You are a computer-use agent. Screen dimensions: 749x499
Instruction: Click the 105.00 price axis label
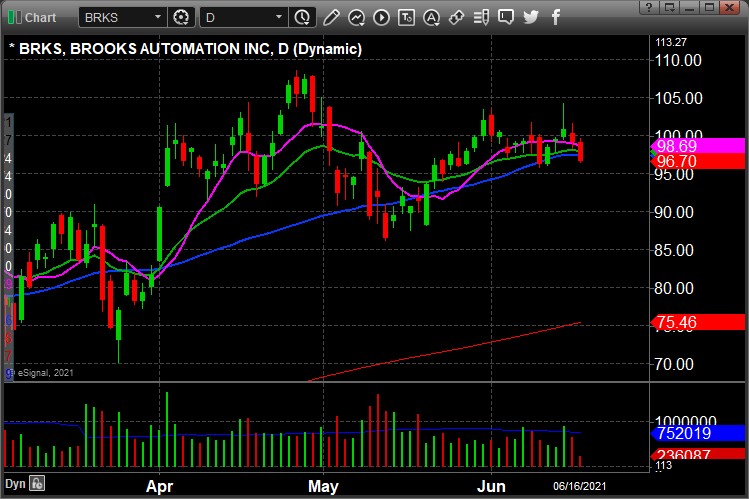tap(678, 98)
